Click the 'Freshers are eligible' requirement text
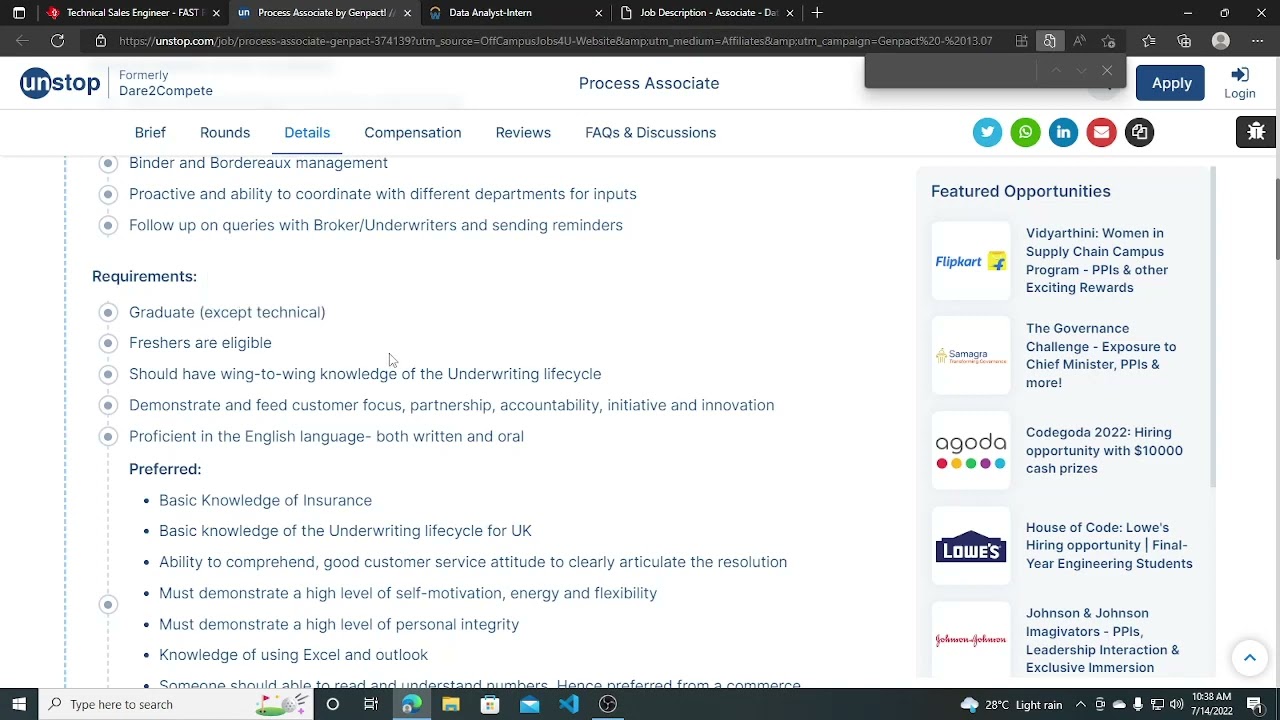This screenshot has width=1280, height=720. point(200,343)
